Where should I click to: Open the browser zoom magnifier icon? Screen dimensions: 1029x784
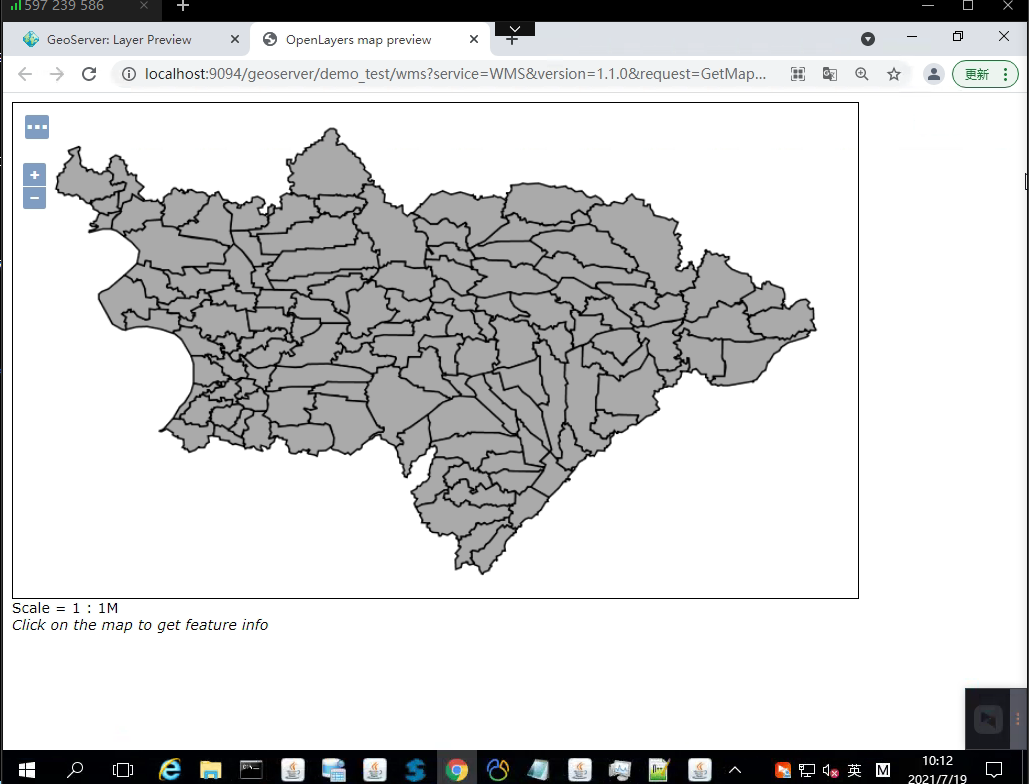pyautogui.click(x=862, y=74)
